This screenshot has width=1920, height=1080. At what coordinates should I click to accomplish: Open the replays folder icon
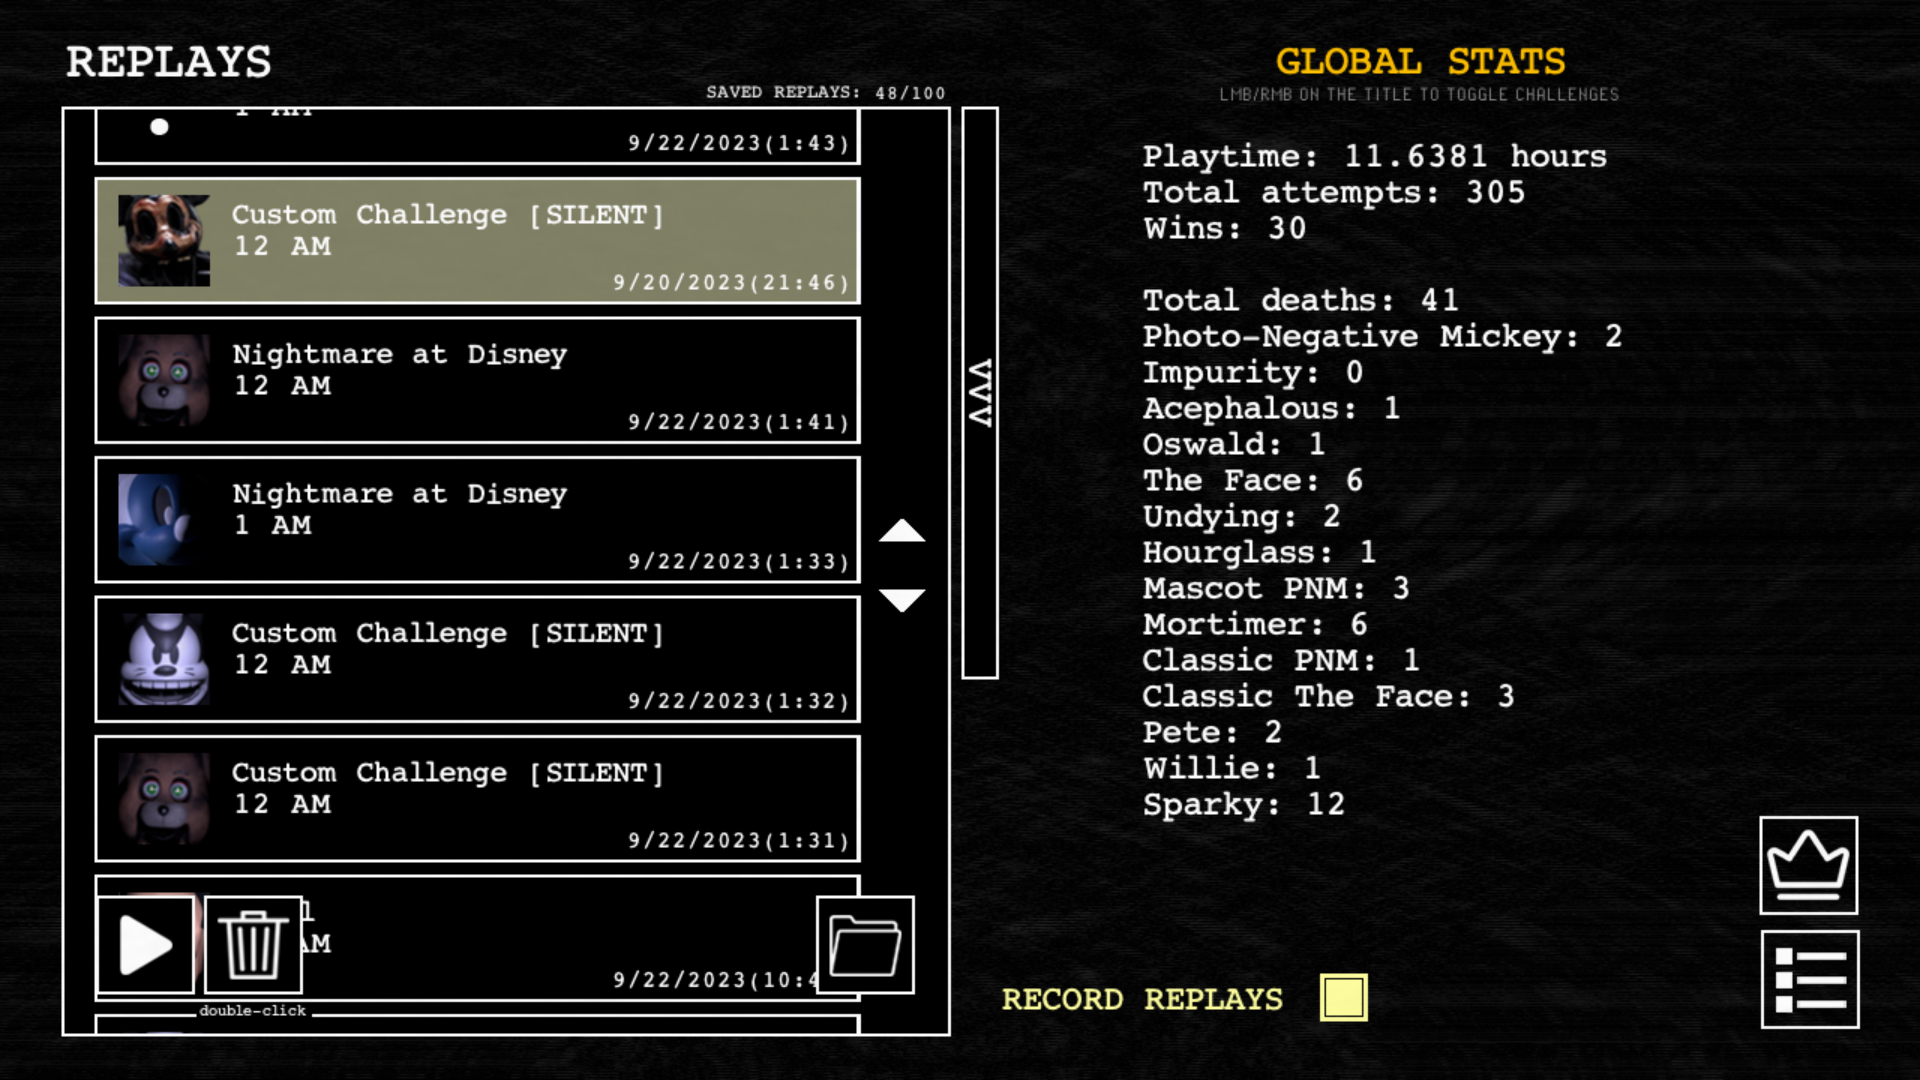(865, 945)
